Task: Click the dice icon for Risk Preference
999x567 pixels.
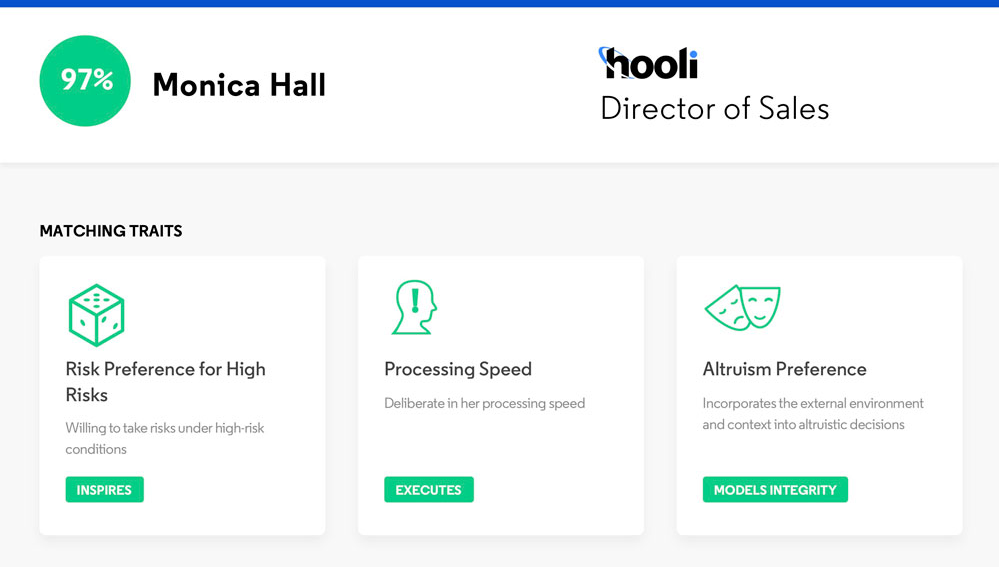Action: (96, 315)
